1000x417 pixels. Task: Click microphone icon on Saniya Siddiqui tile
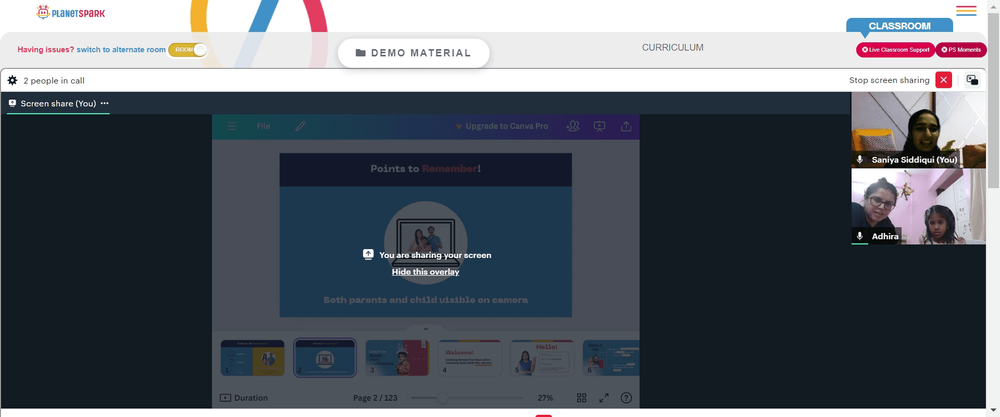click(x=860, y=159)
